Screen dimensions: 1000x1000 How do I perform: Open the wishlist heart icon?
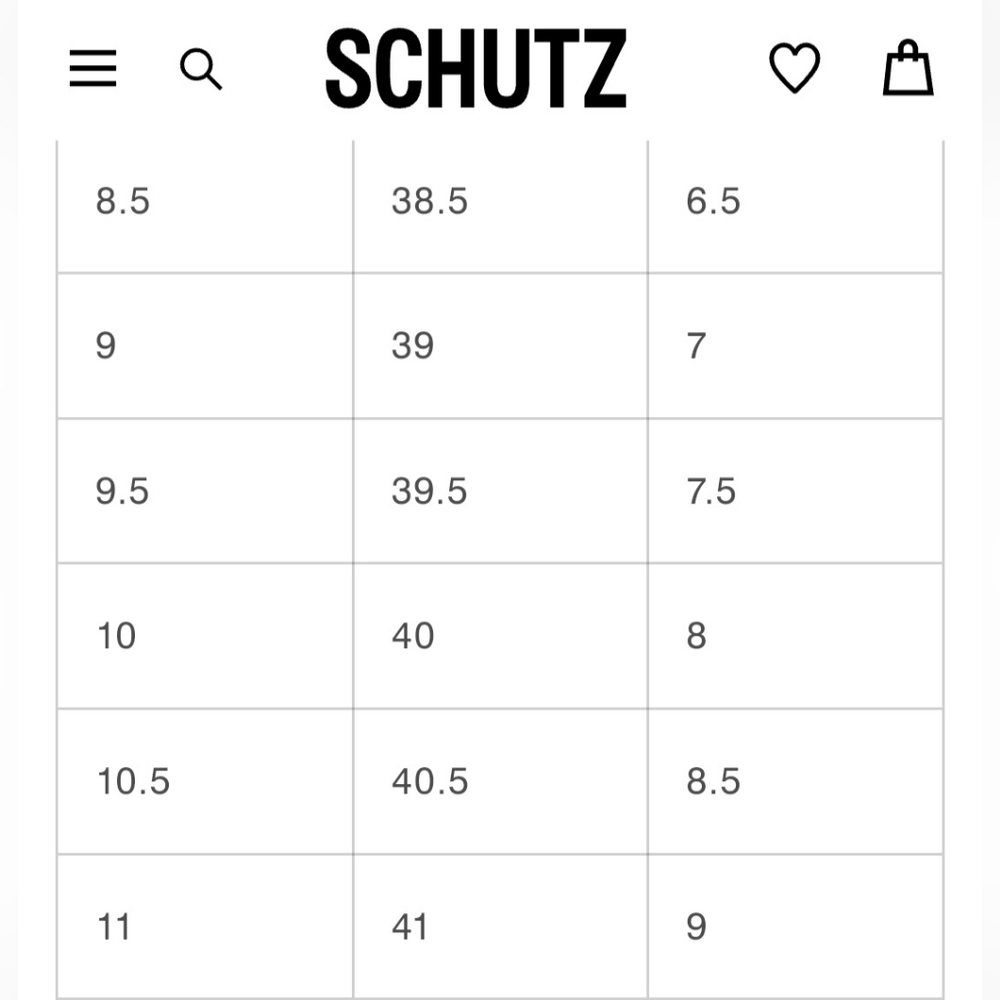[x=794, y=68]
